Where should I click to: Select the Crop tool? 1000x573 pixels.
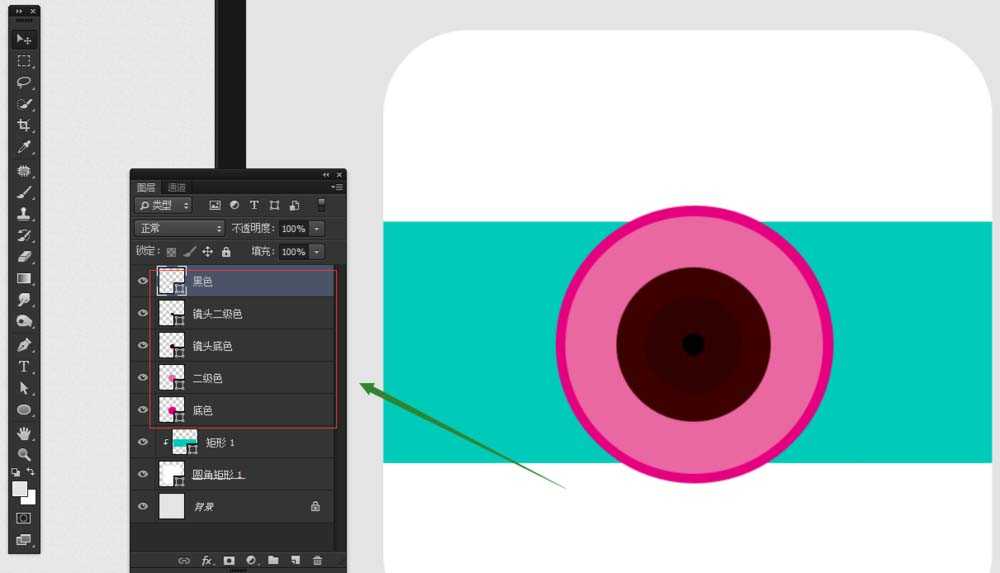pyautogui.click(x=24, y=125)
